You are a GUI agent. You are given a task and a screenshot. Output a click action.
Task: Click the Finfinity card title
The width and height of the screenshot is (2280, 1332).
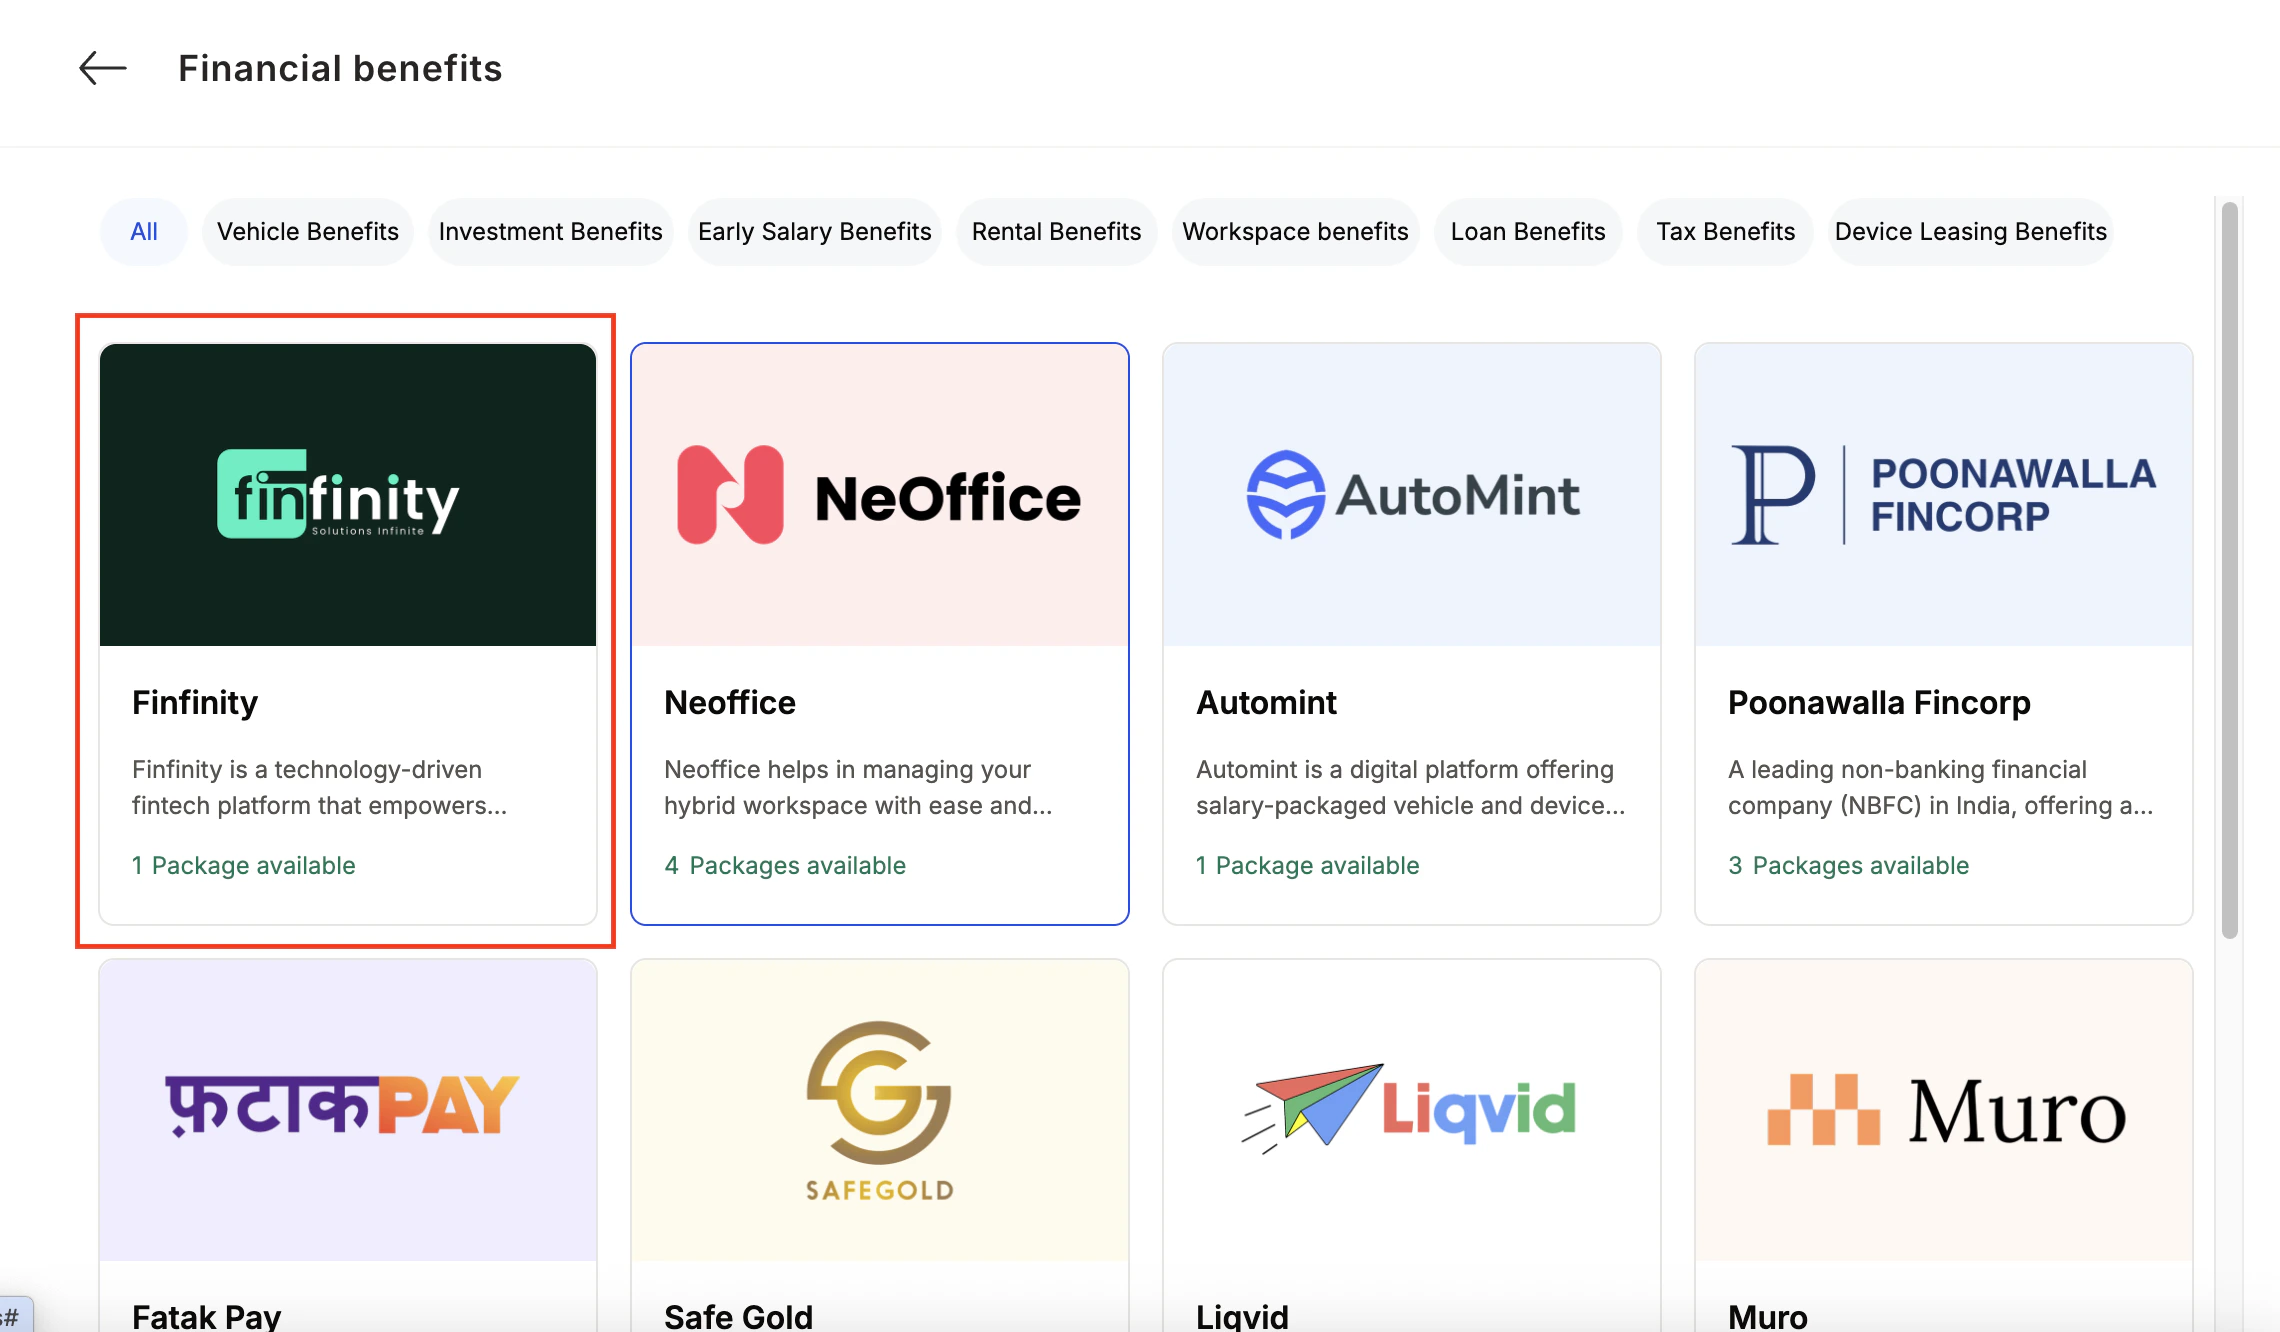click(195, 703)
